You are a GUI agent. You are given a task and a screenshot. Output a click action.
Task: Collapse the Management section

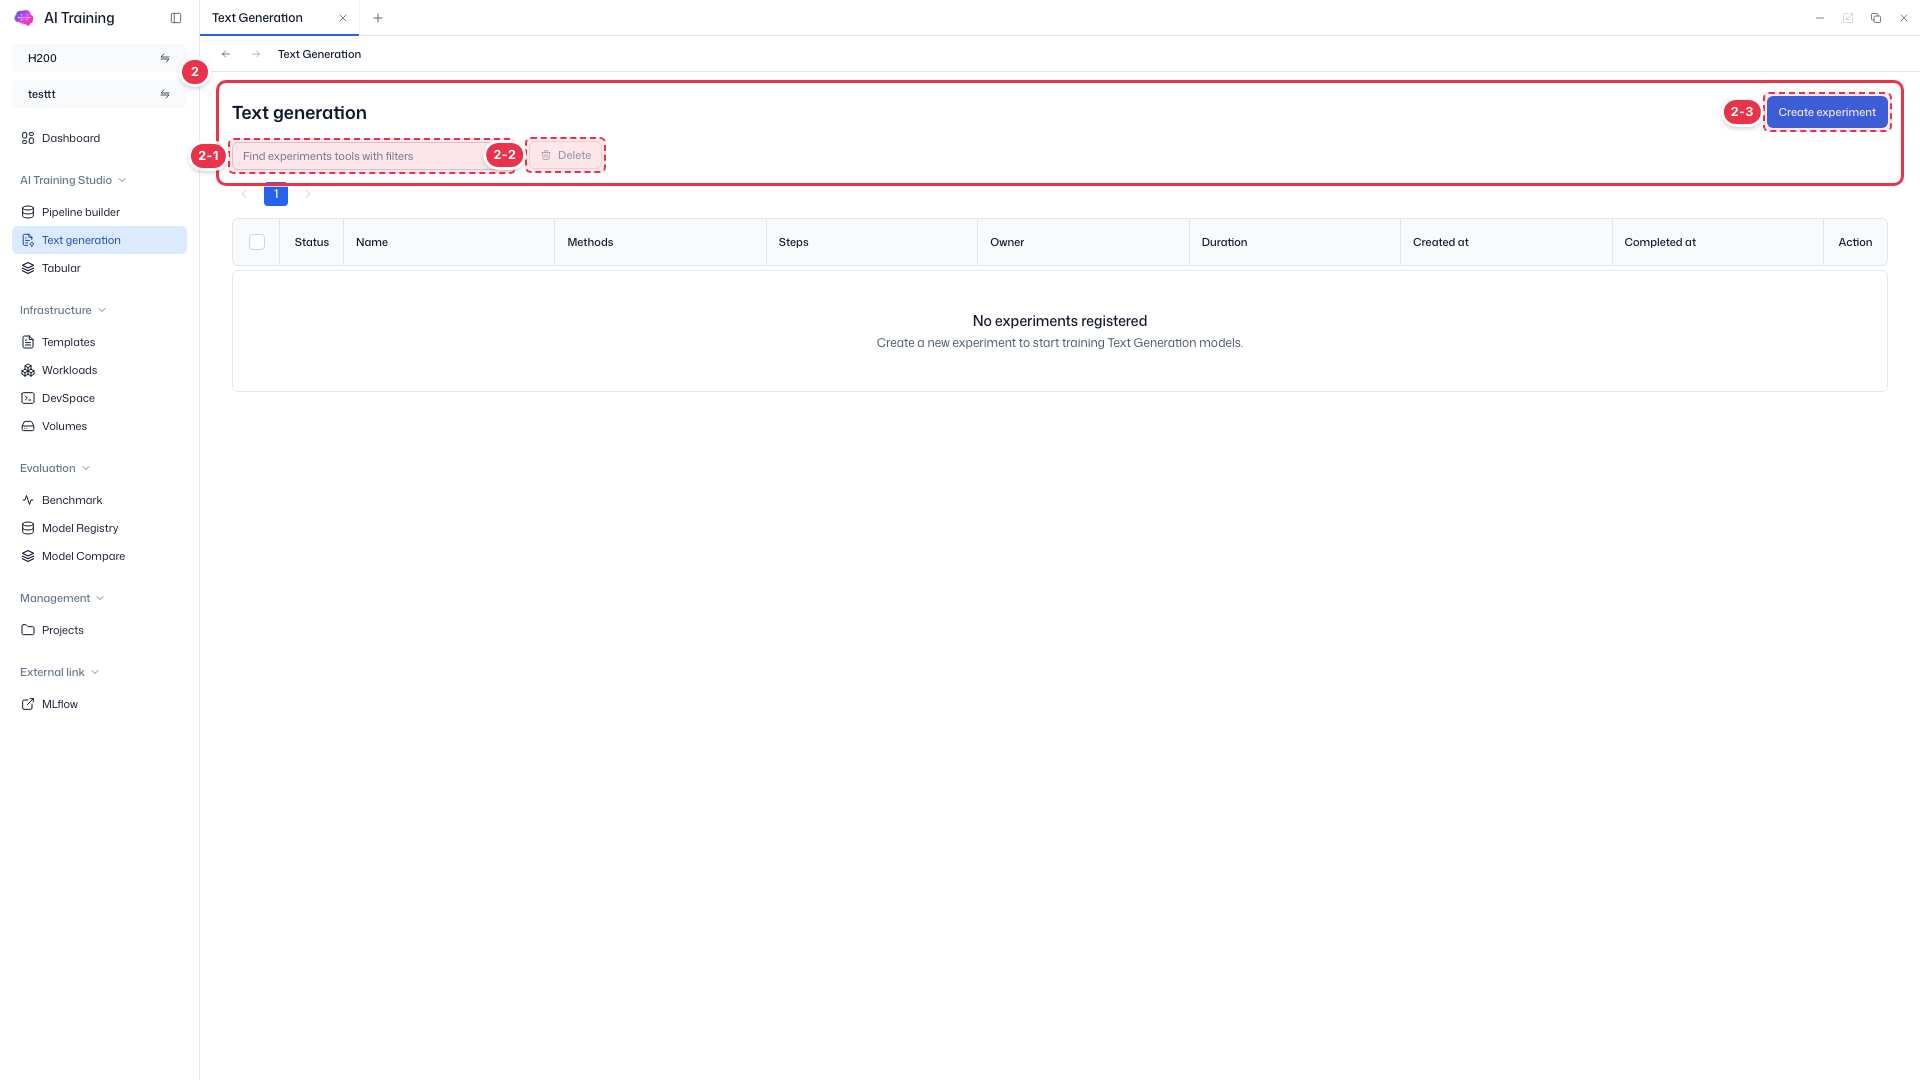tap(62, 598)
